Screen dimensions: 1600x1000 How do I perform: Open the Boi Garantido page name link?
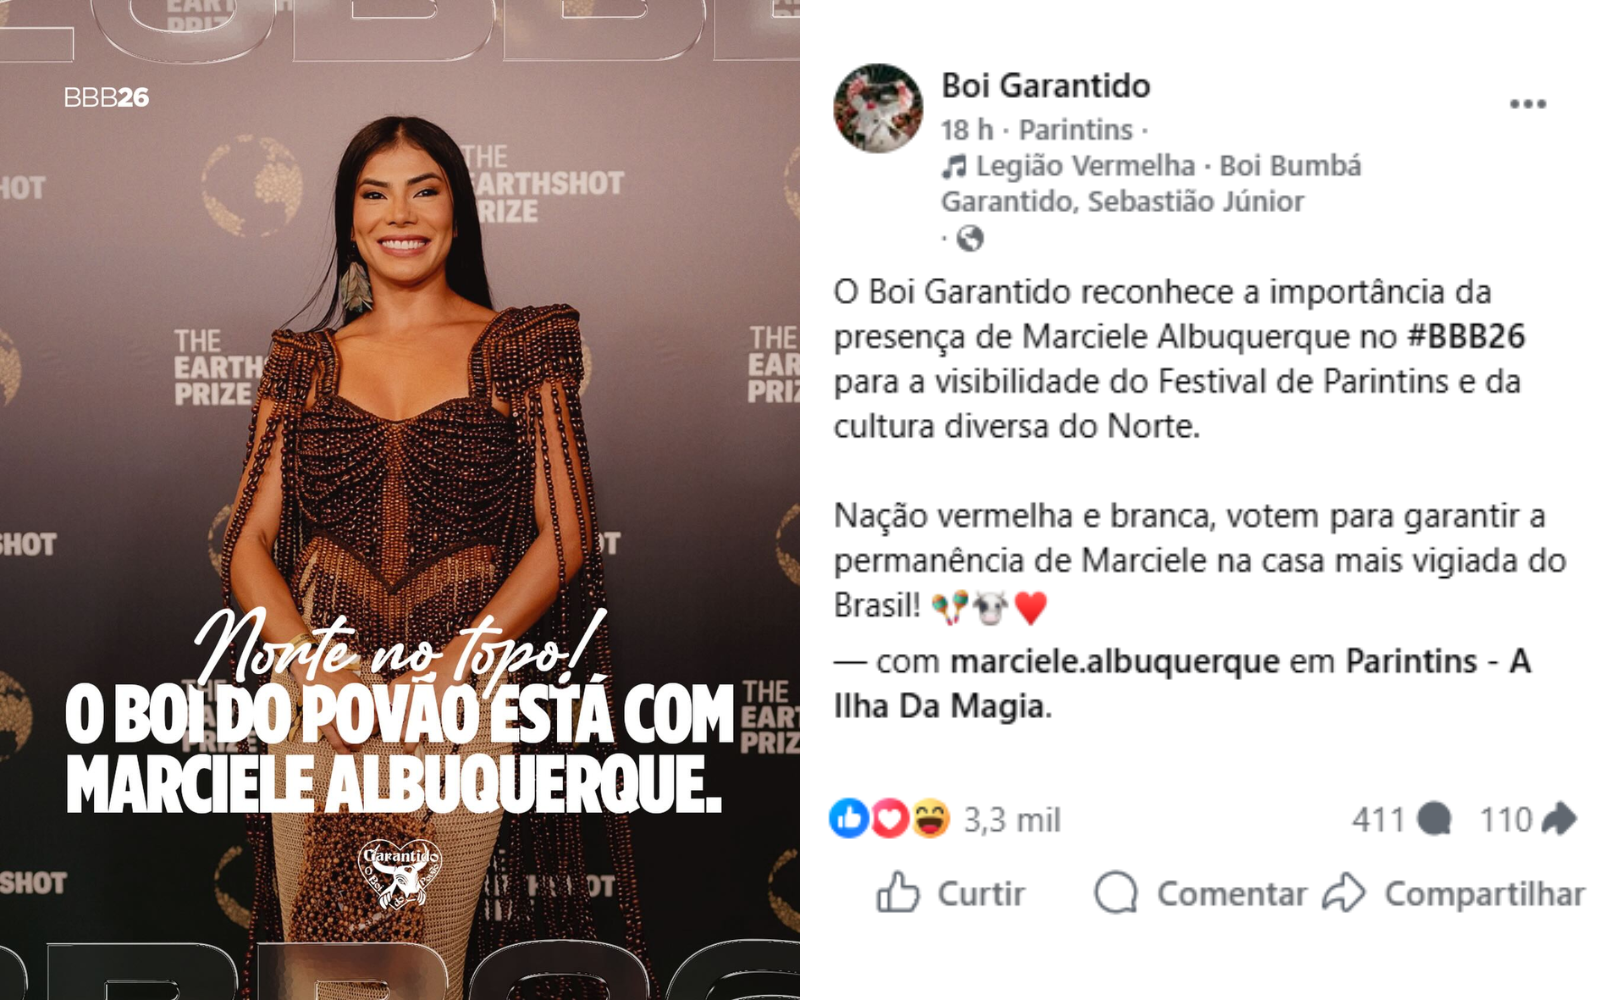pos(1045,86)
